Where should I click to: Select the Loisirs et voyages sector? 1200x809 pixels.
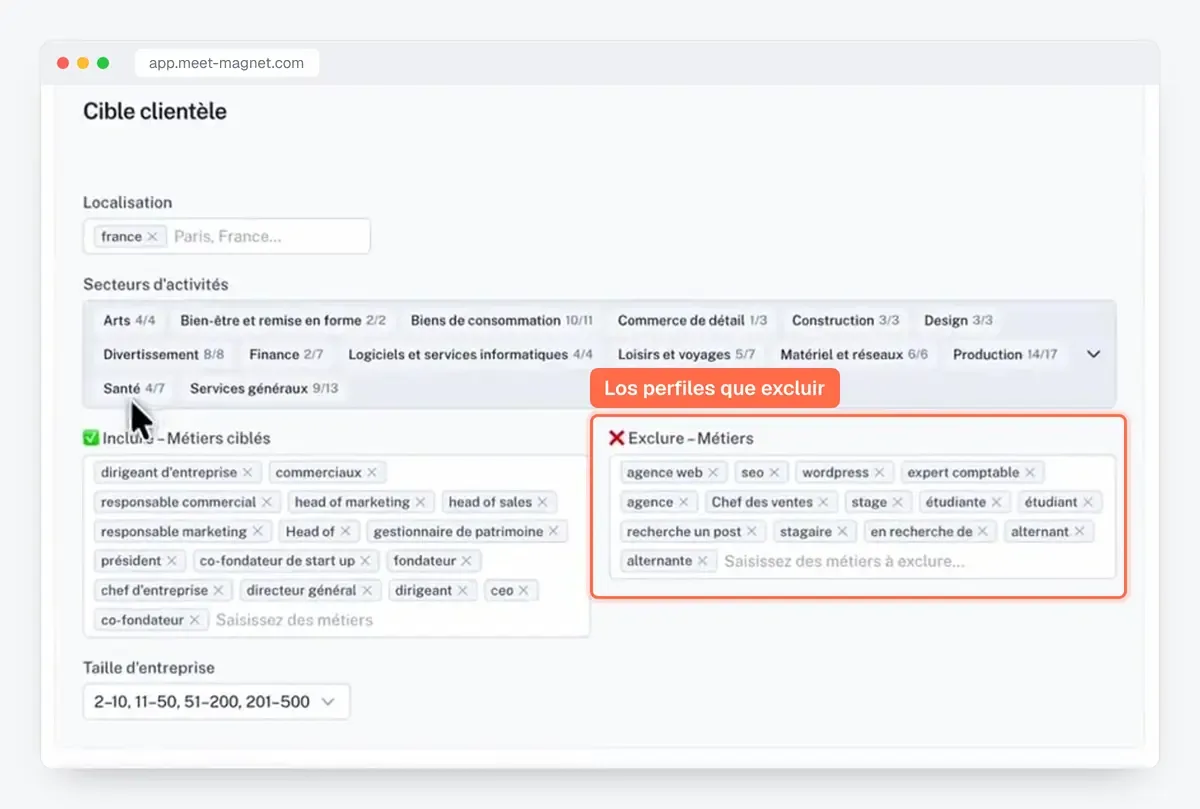[686, 355]
